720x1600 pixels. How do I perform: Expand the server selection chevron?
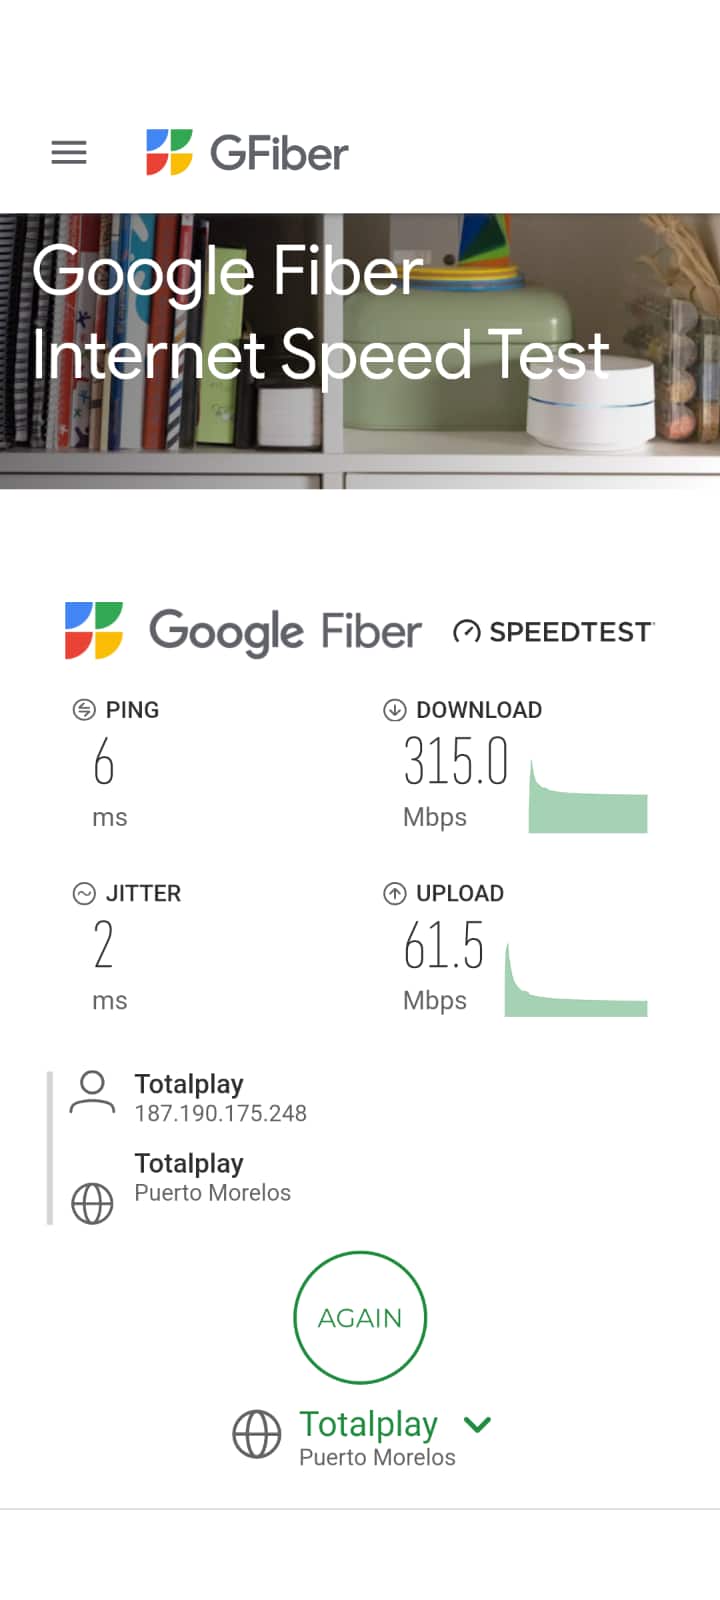(x=478, y=1424)
